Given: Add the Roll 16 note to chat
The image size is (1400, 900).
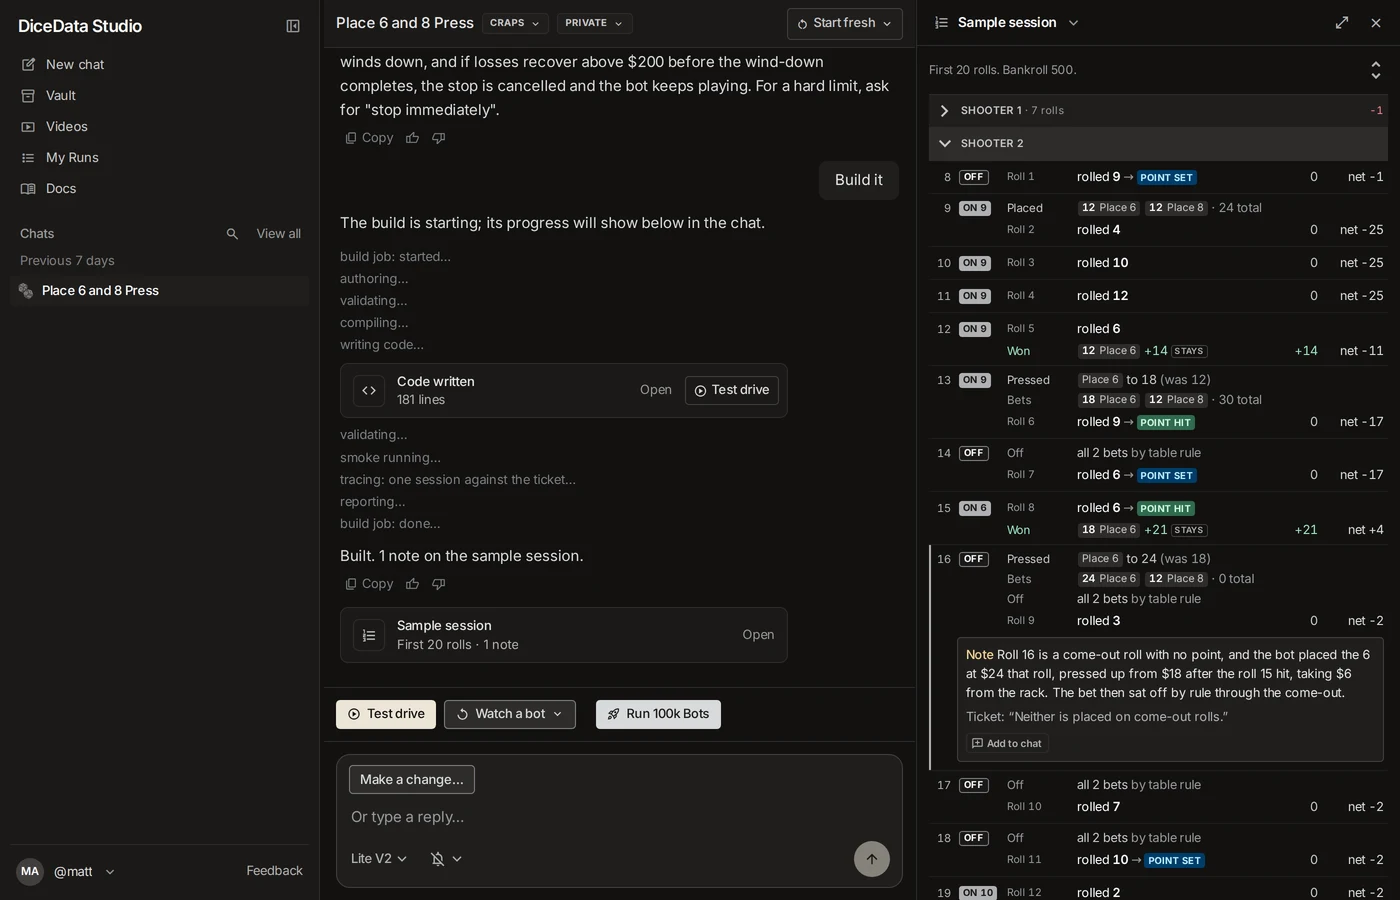Looking at the screenshot, I should (x=1007, y=743).
